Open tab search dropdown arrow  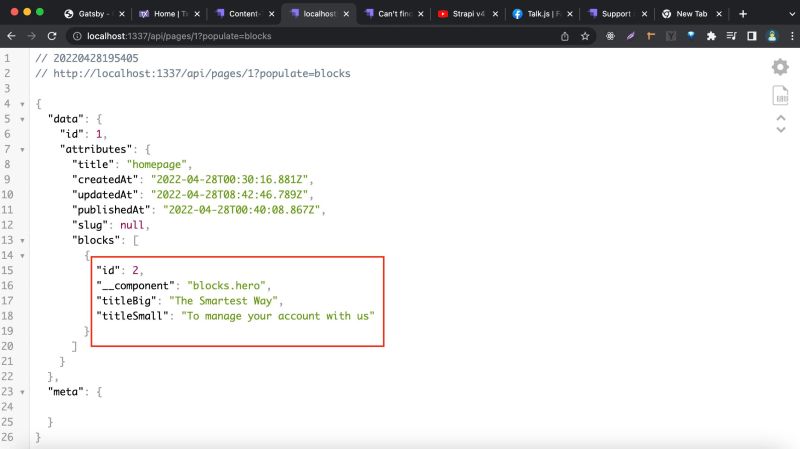tap(792, 14)
